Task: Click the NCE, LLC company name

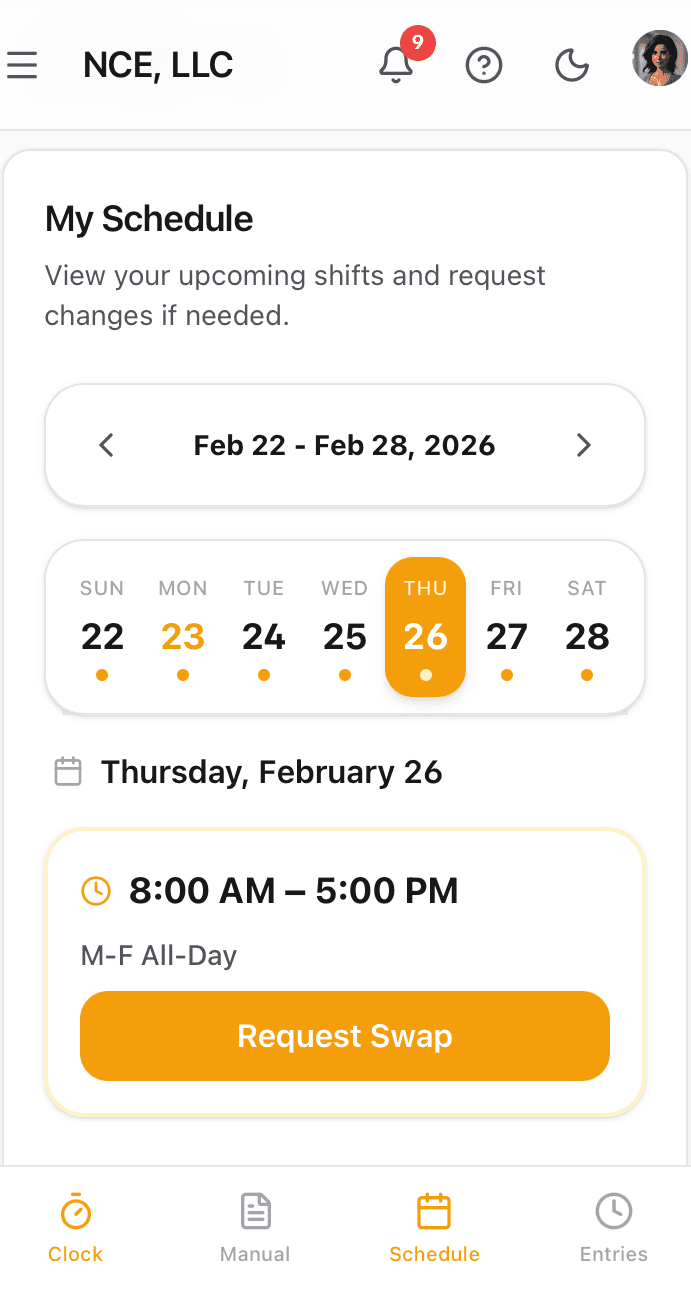Action: click(x=157, y=64)
